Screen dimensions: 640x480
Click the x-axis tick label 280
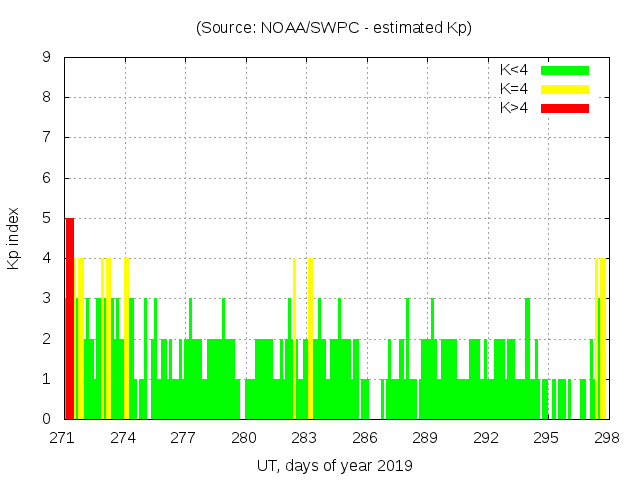point(244,438)
